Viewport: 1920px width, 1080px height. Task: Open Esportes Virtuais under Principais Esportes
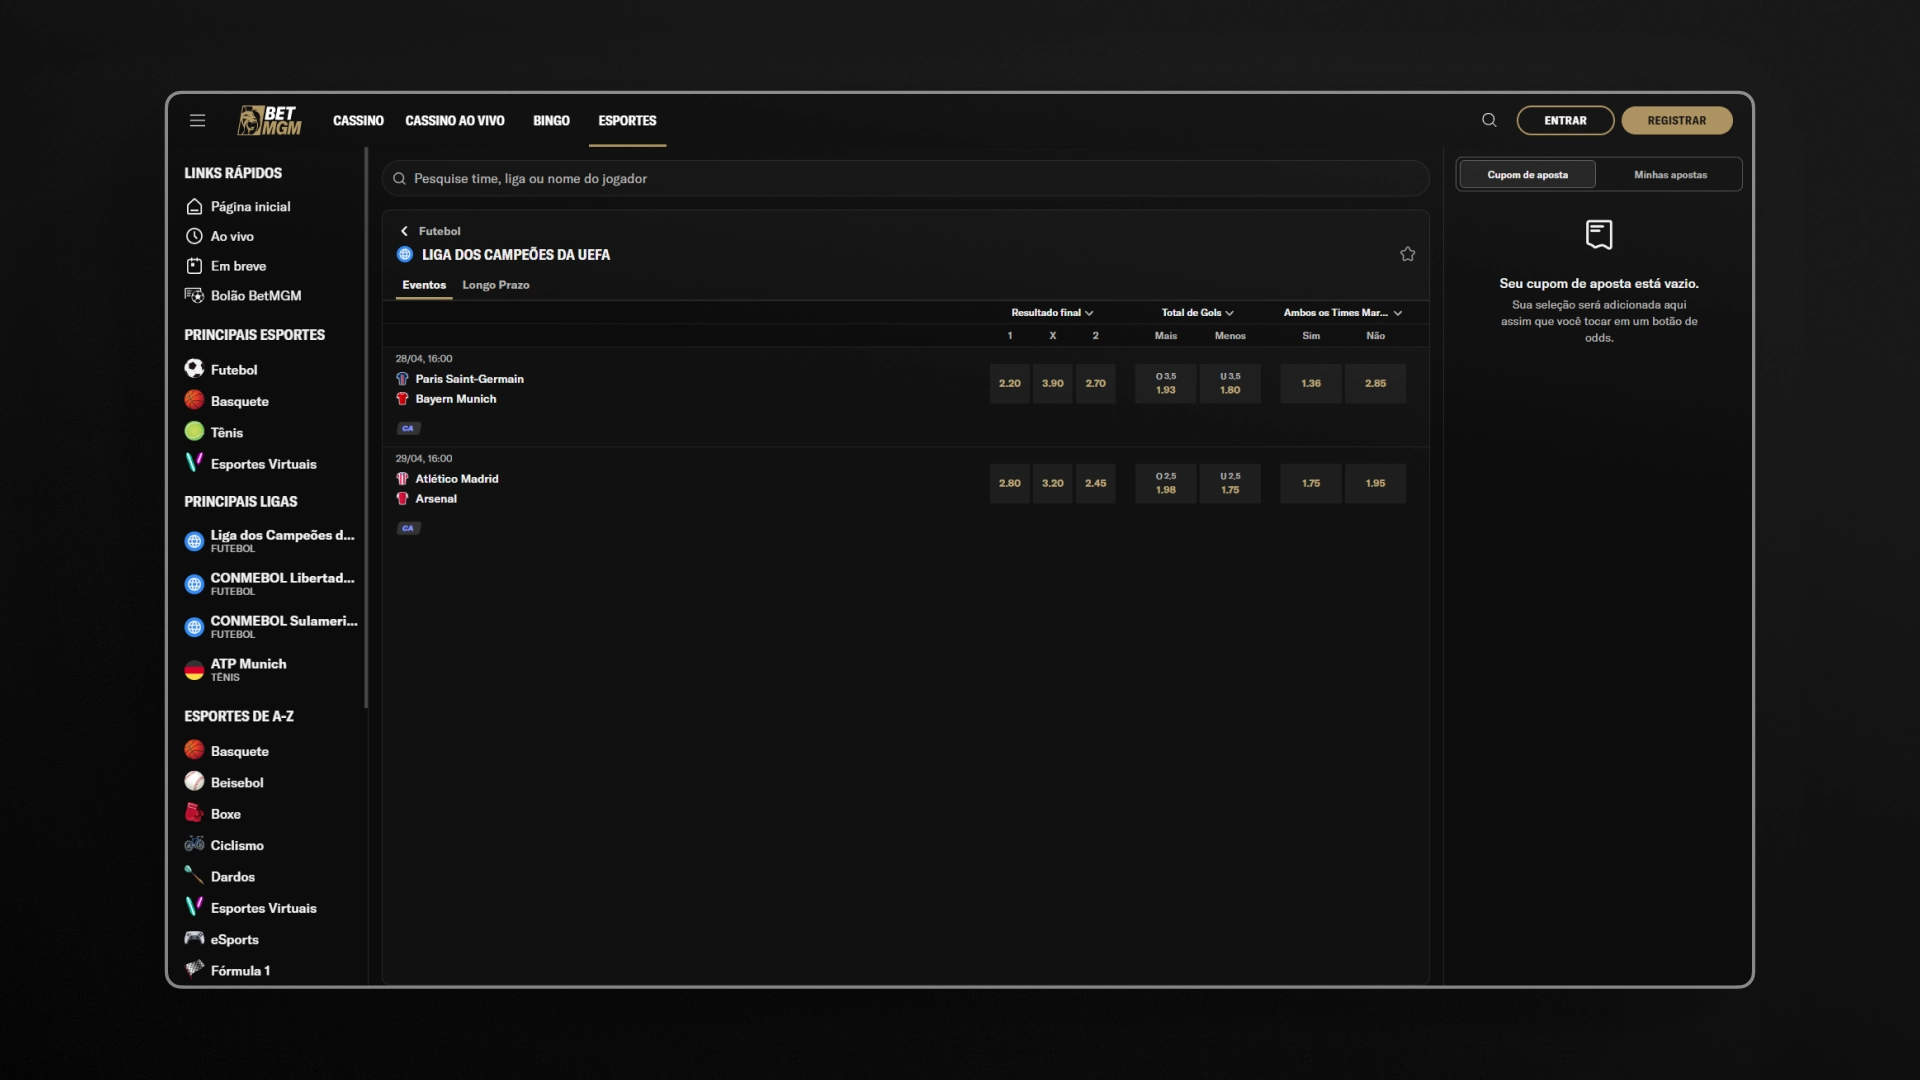tap(264, 464)
